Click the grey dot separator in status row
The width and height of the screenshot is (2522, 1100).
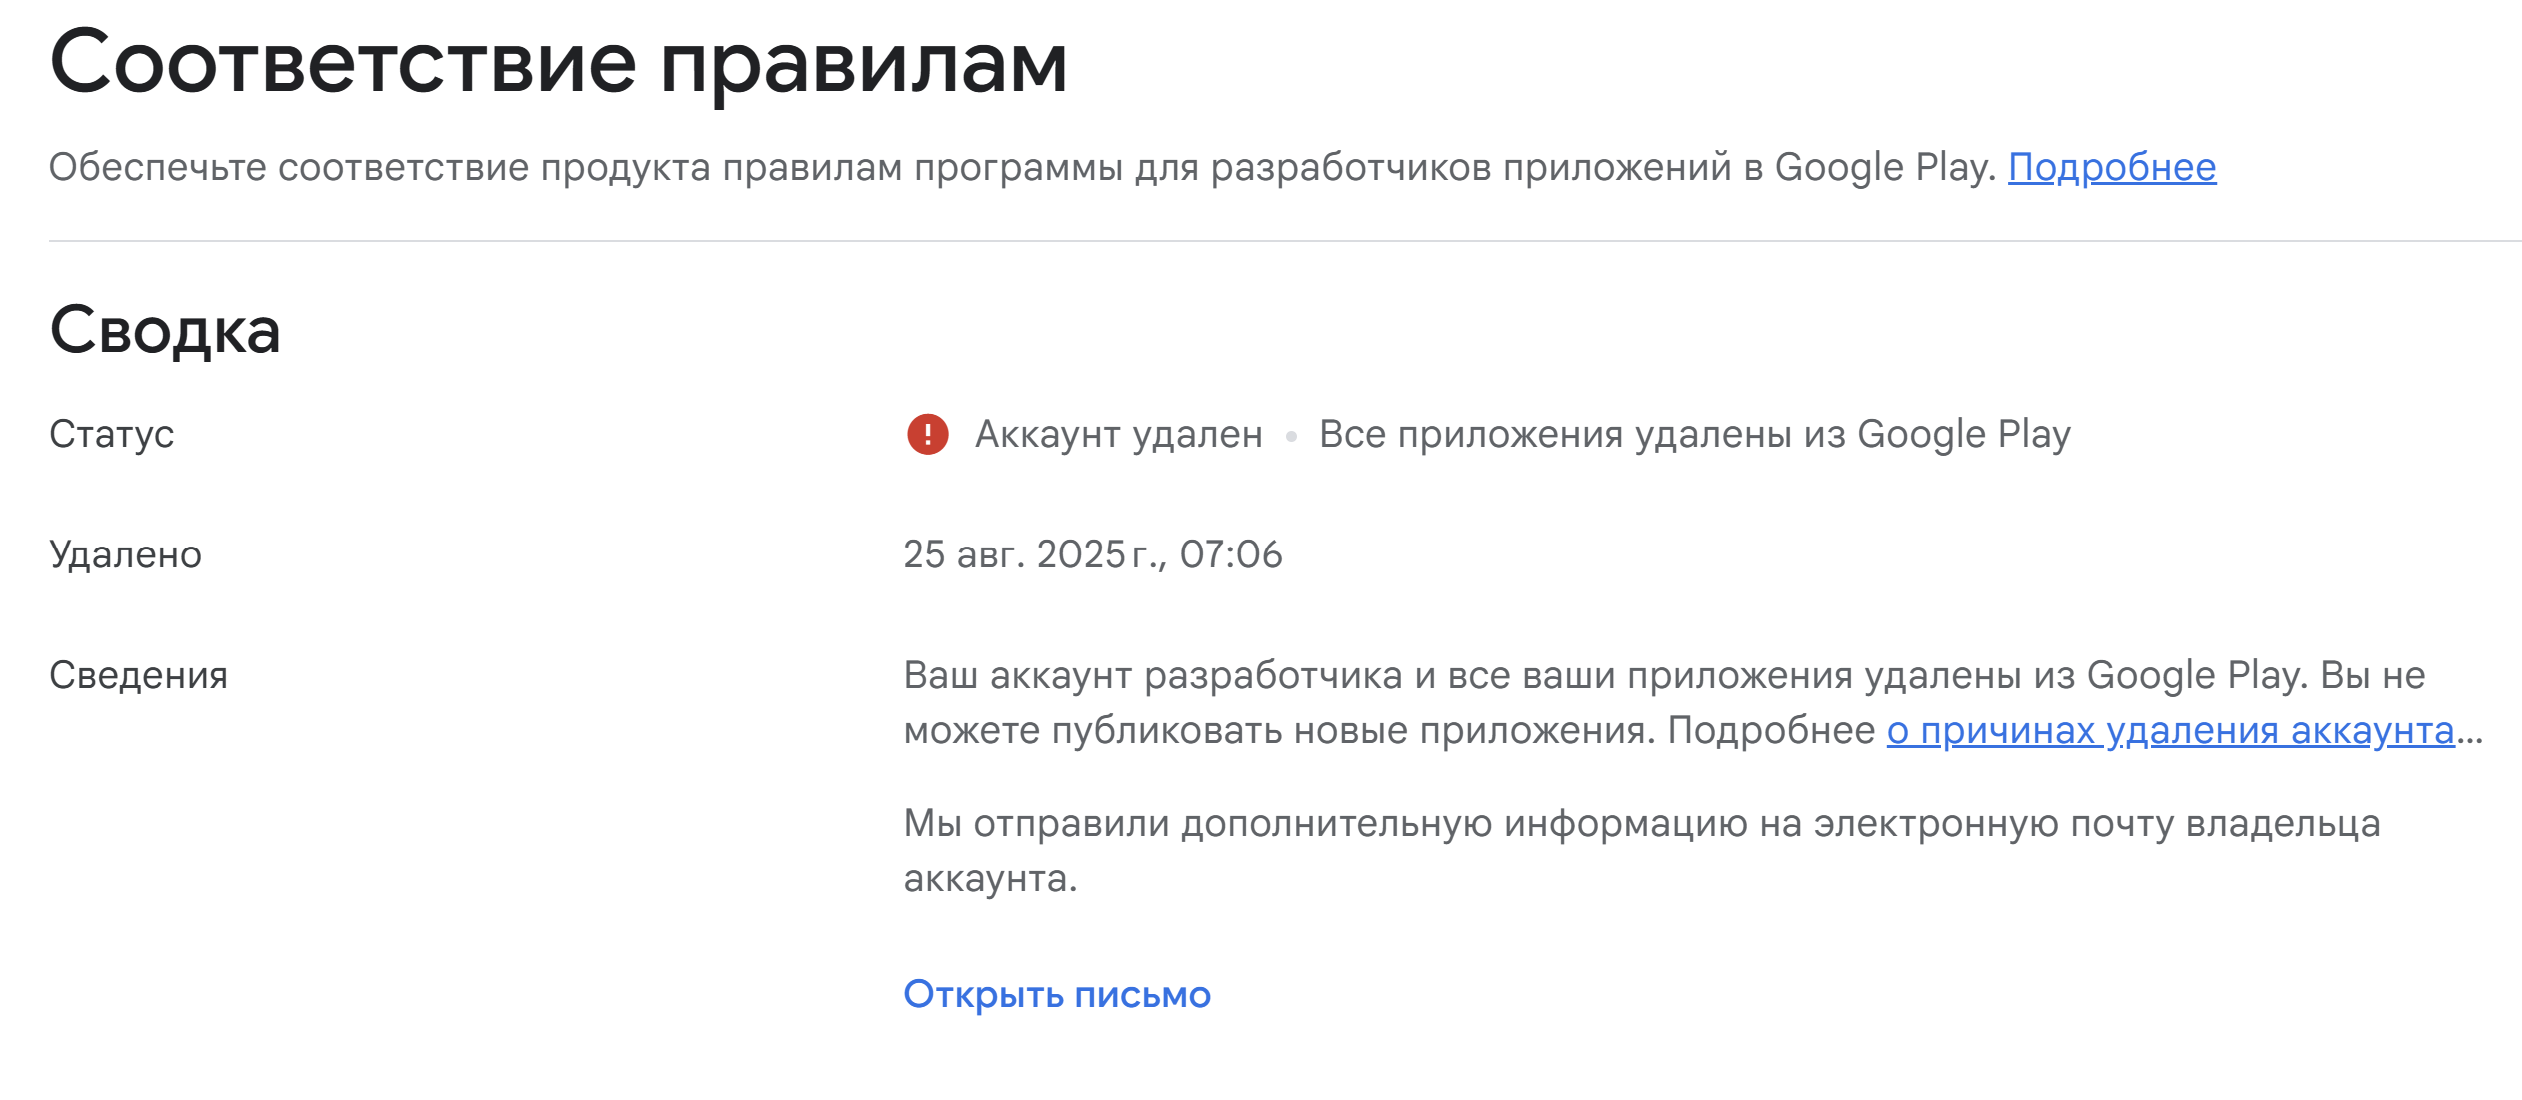tap(1291, 437)
